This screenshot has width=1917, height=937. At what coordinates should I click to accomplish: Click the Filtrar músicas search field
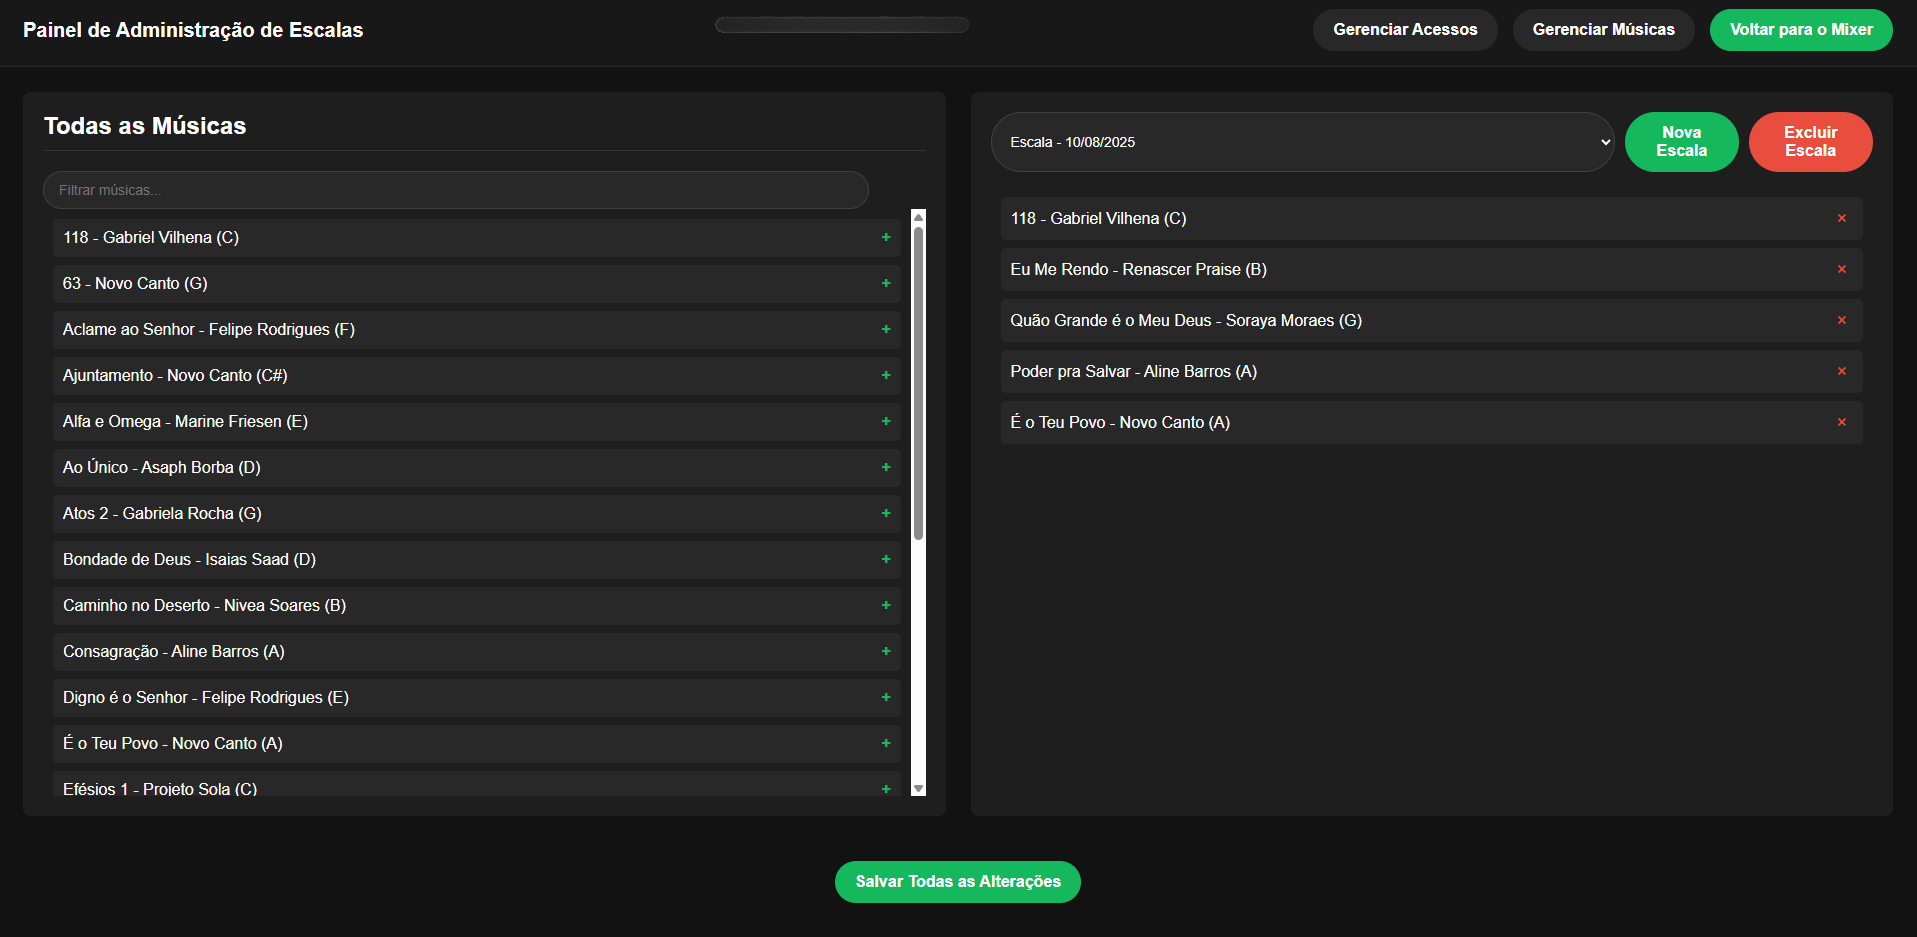click(455, 190)
